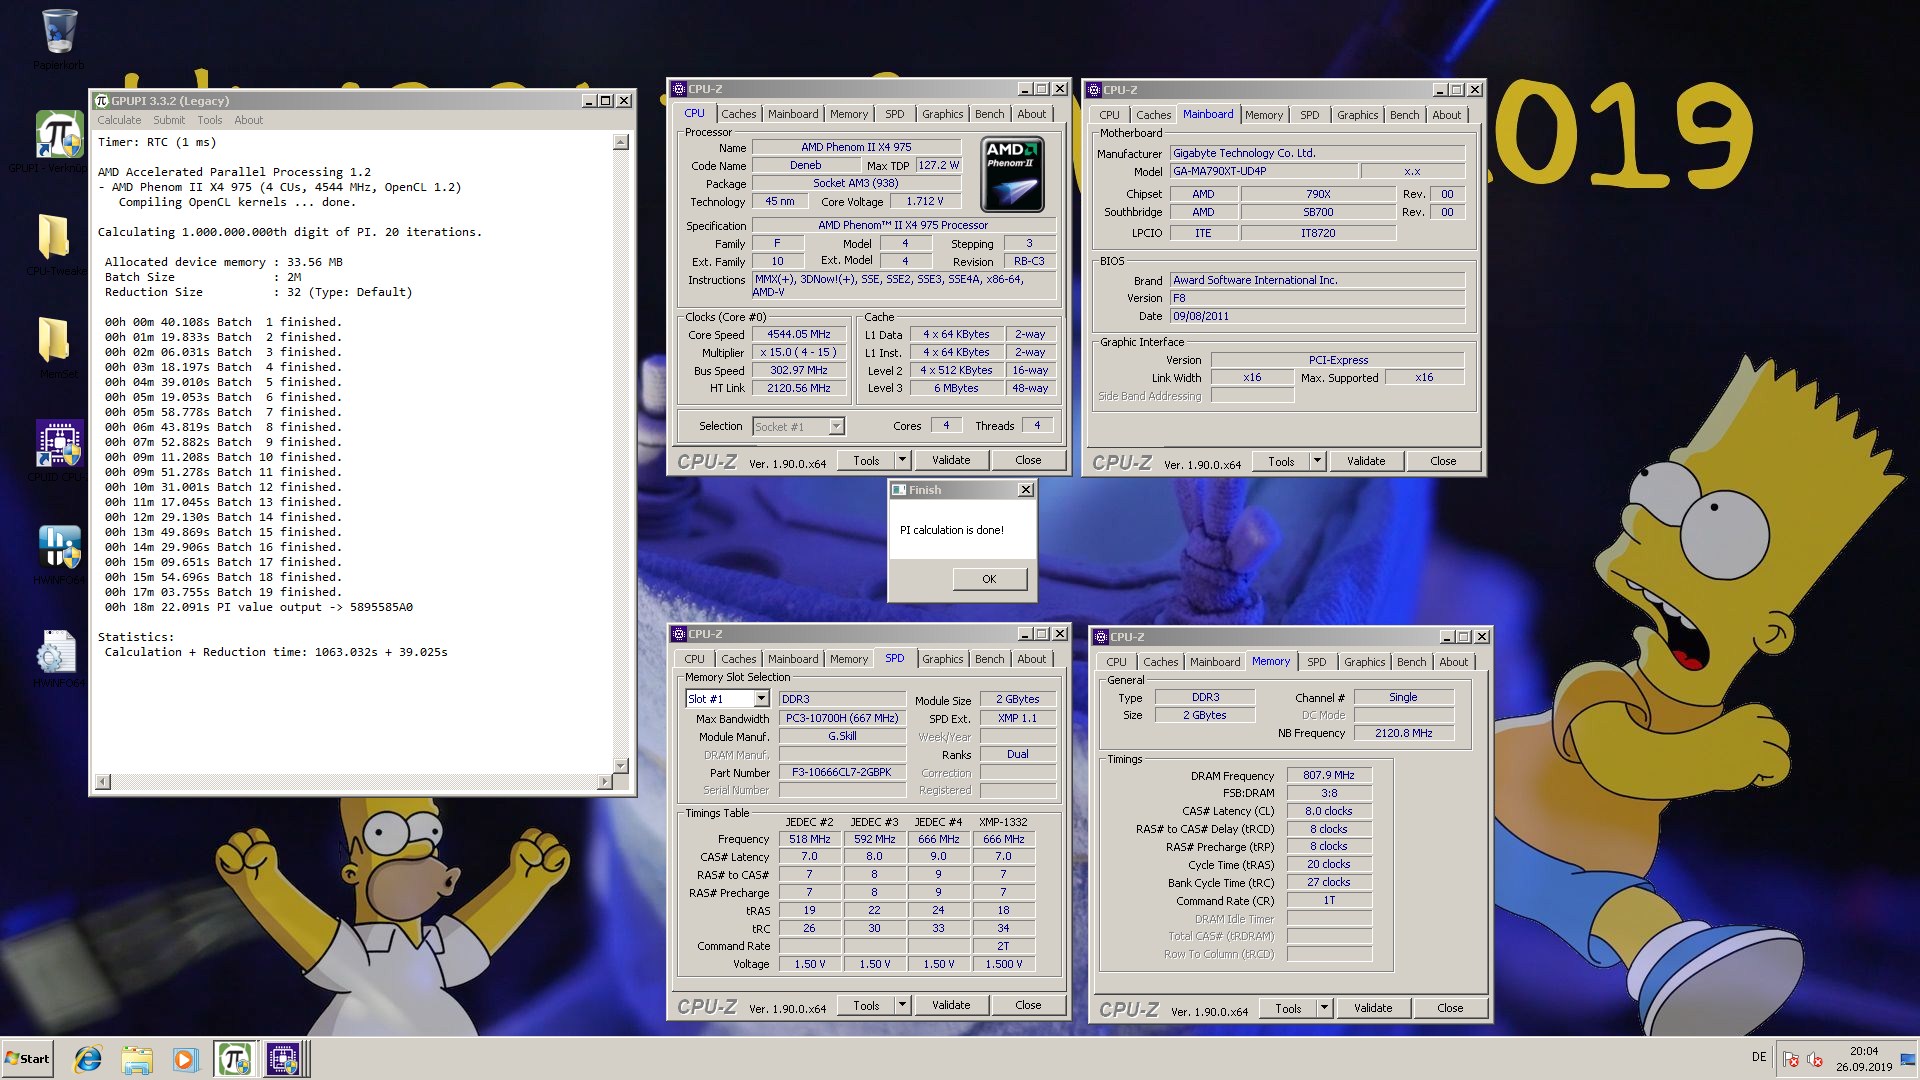Expand Tools dropdown arrow in CPU-Z CPU window
The height and width of the screenshot is (1080, 1920).
pyautogui.click(x=902, y=460)
